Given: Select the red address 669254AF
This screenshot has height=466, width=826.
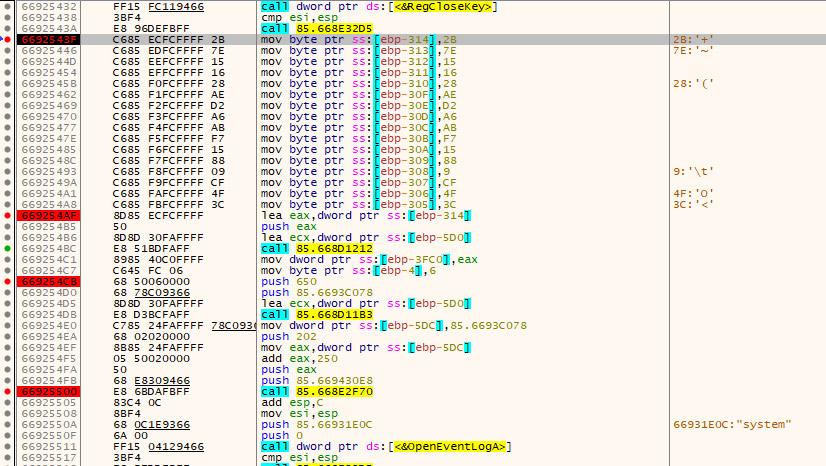Looking at the screenshot, I should 48,215.
